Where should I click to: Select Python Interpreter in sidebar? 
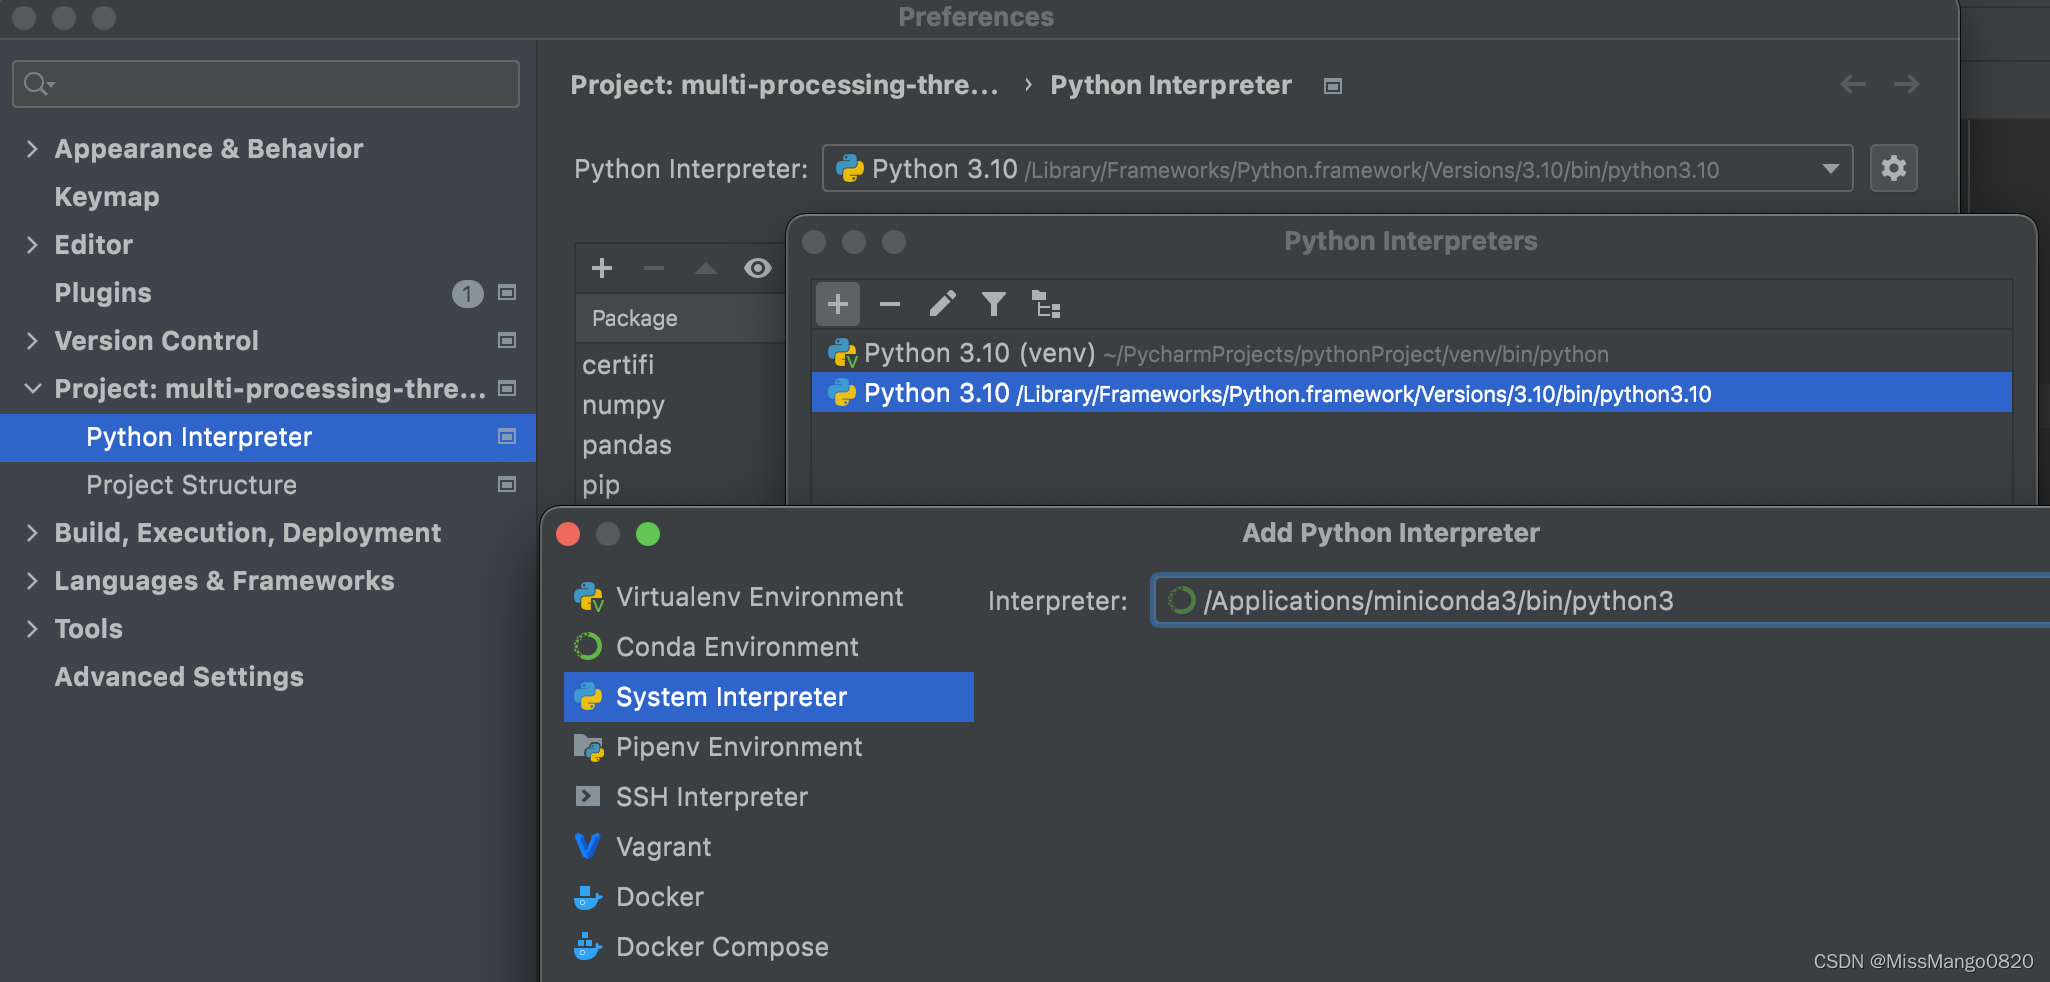coord(268,437)
